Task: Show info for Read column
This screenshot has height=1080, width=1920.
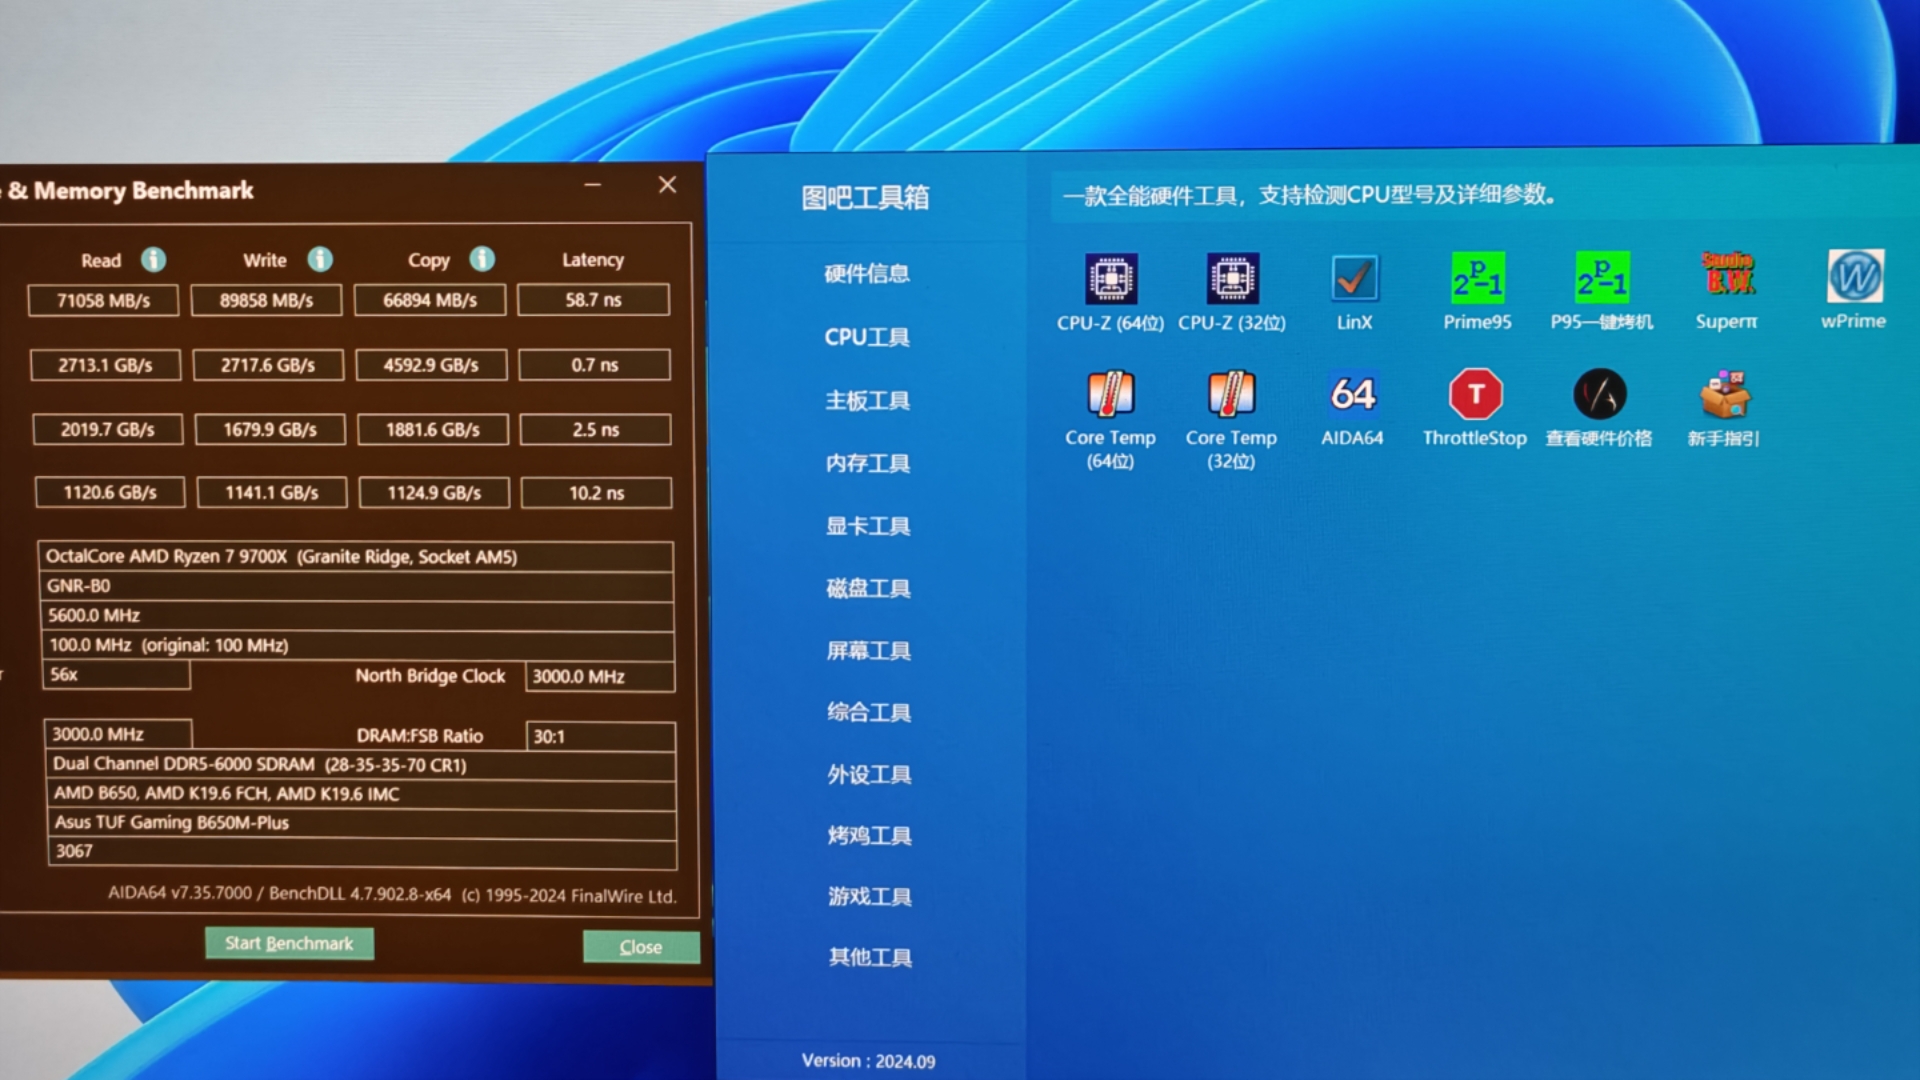Action: tap(153, 260)
